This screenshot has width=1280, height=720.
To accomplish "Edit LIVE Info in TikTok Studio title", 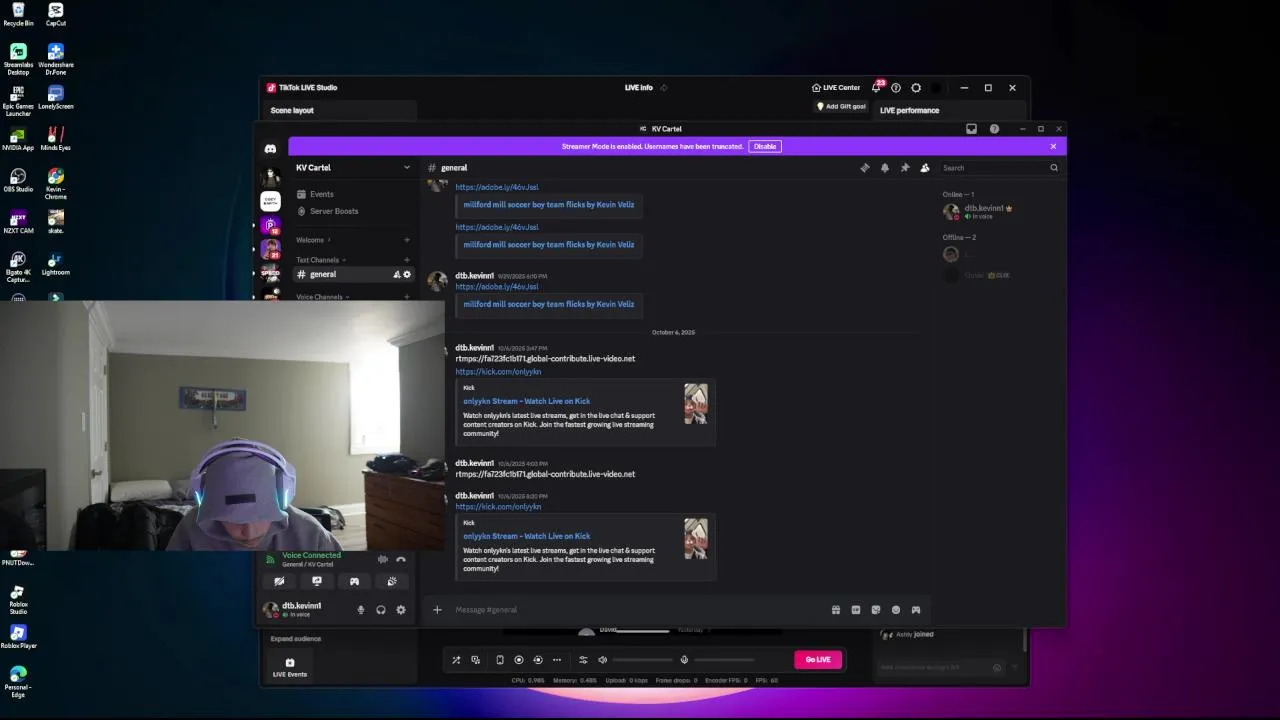I will [x=663, y=88].
